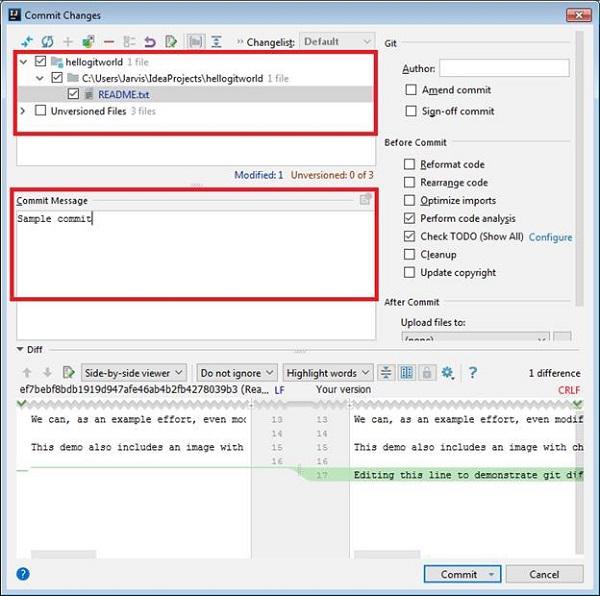
Task: Click the diff help question mark icon
Action: pyautogui.click(x=472, y=373)
